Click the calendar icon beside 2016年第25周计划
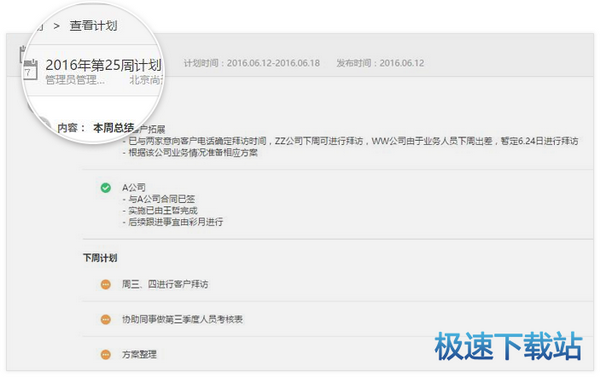The height and width of the screenshot is (378, 600). pyautogui.click(x=30, y=70)
